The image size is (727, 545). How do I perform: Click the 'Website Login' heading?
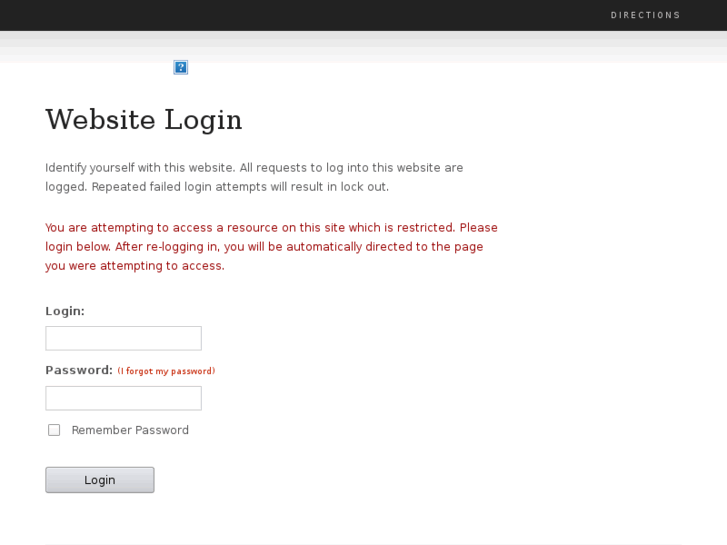pyautogui.click(x=144, y=119)
